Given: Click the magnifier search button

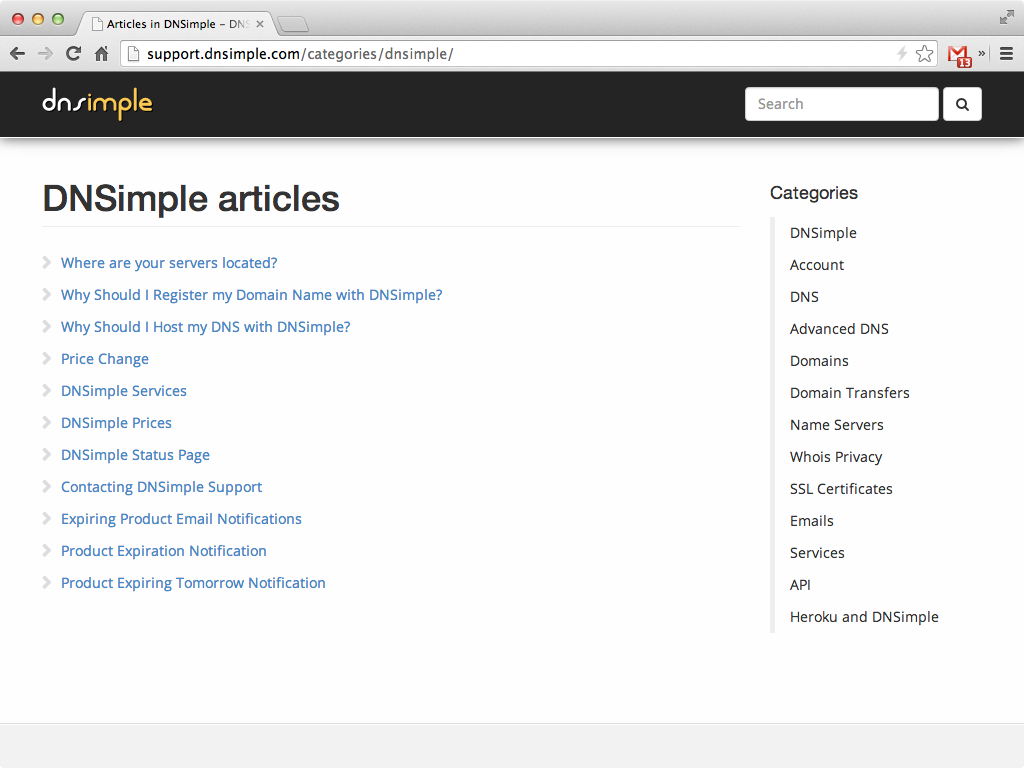Looking at the screenshot, I should tap(962, 104).
